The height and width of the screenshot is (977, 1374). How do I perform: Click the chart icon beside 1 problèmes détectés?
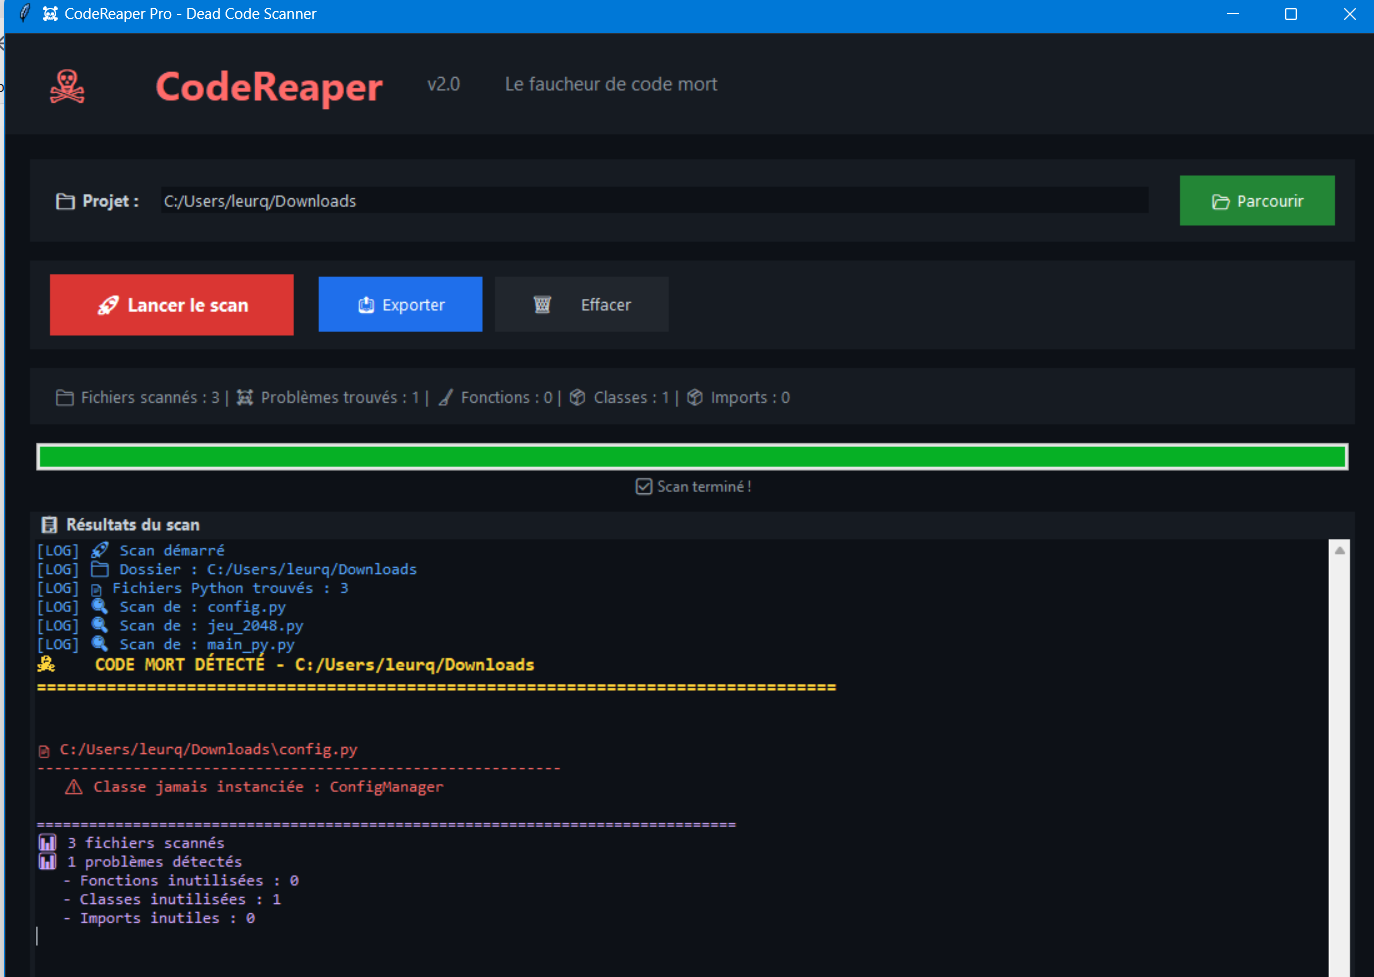pos(47,862)
